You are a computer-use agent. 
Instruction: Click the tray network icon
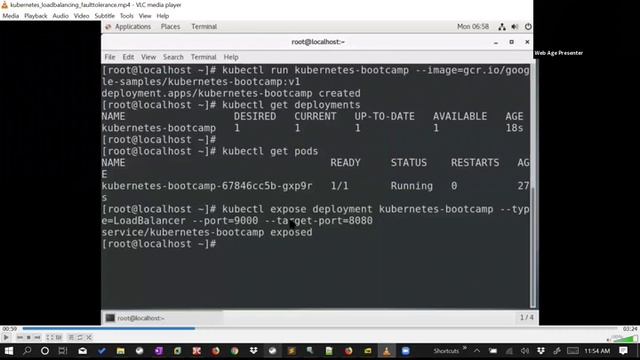click(509, 351)
